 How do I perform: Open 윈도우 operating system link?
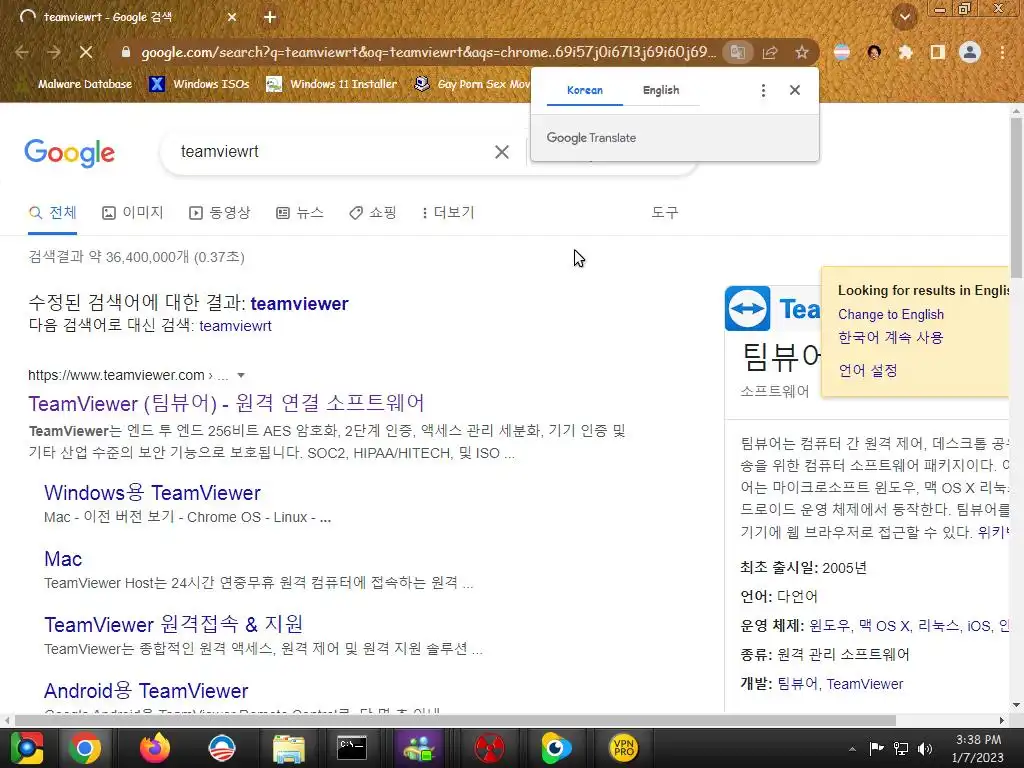pos(829,626)
